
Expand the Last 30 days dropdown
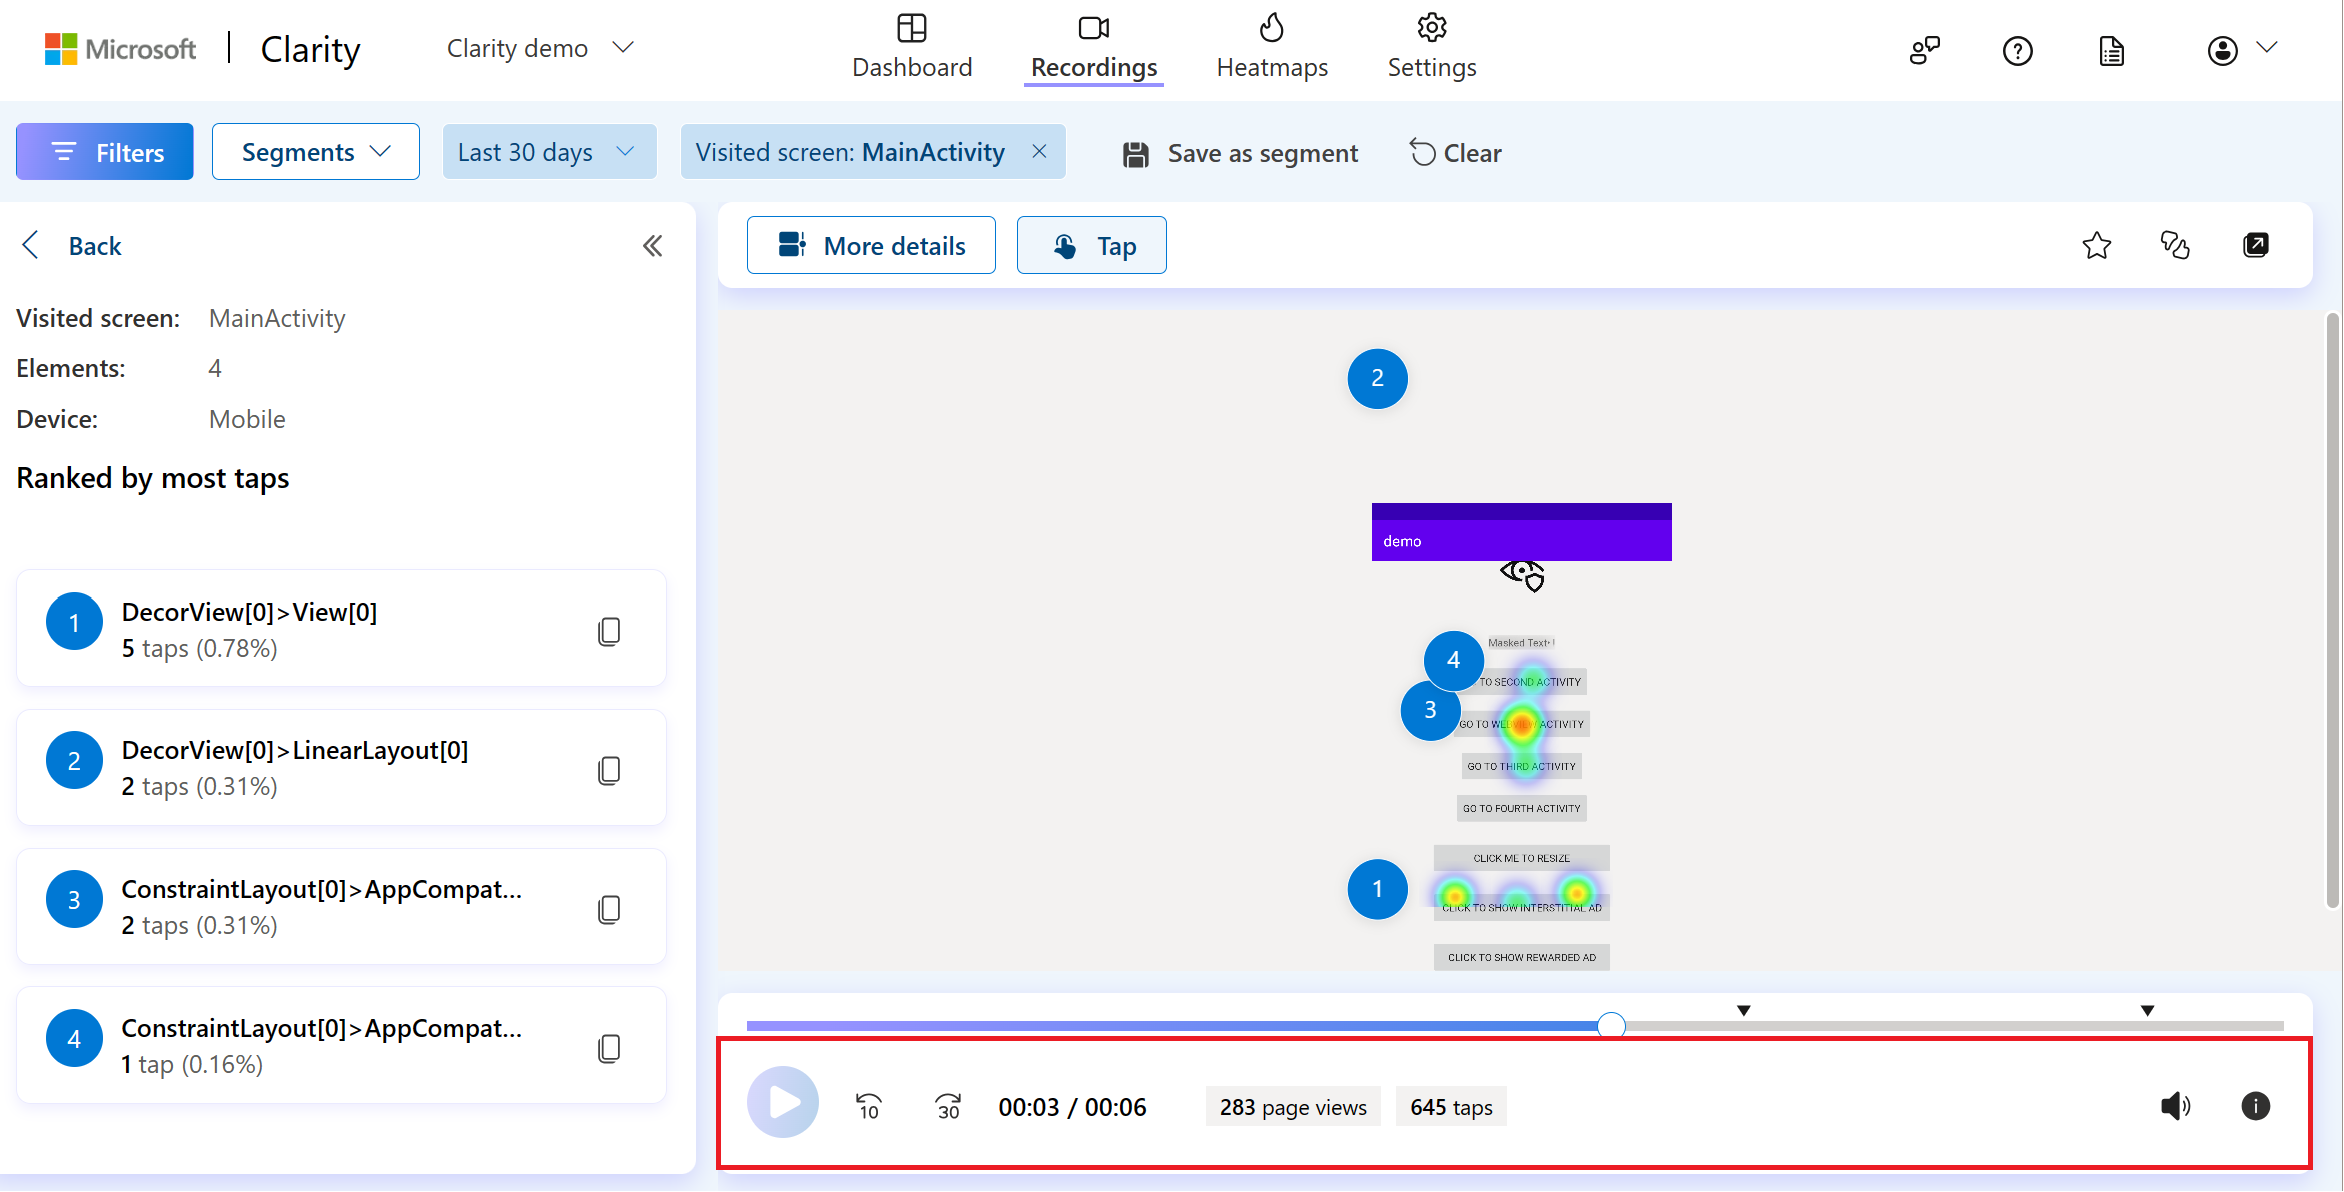tap(547, 151)
